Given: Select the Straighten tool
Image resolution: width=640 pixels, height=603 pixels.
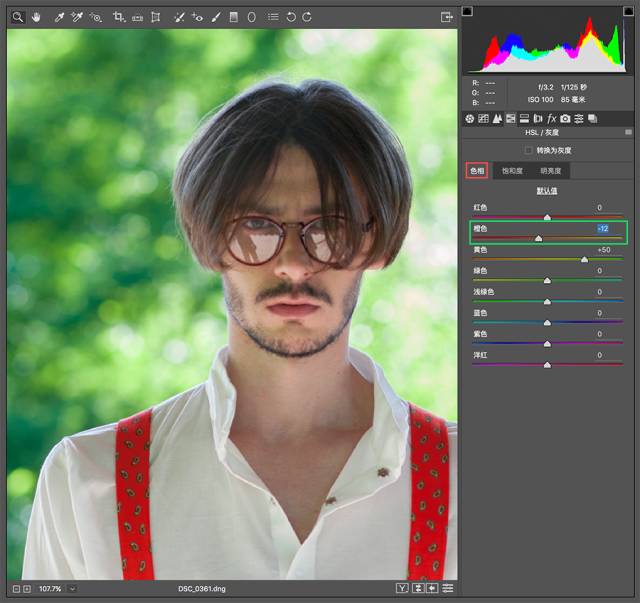Looking at the screenshot, I should 138,18.
